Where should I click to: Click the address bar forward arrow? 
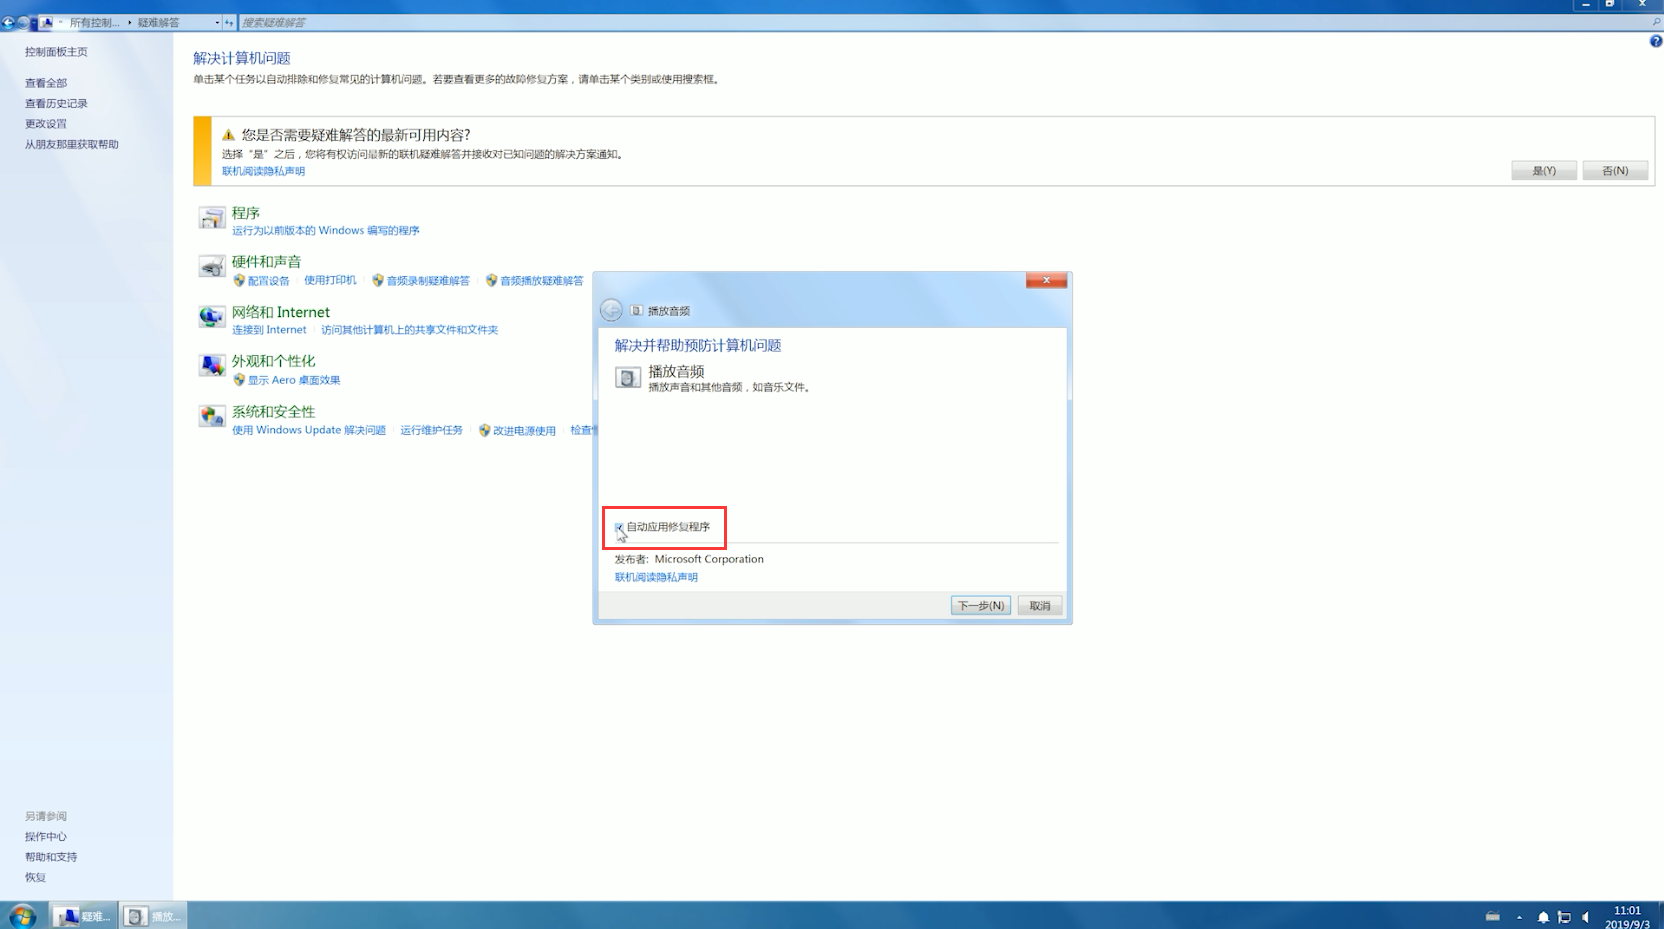(23, 22)
